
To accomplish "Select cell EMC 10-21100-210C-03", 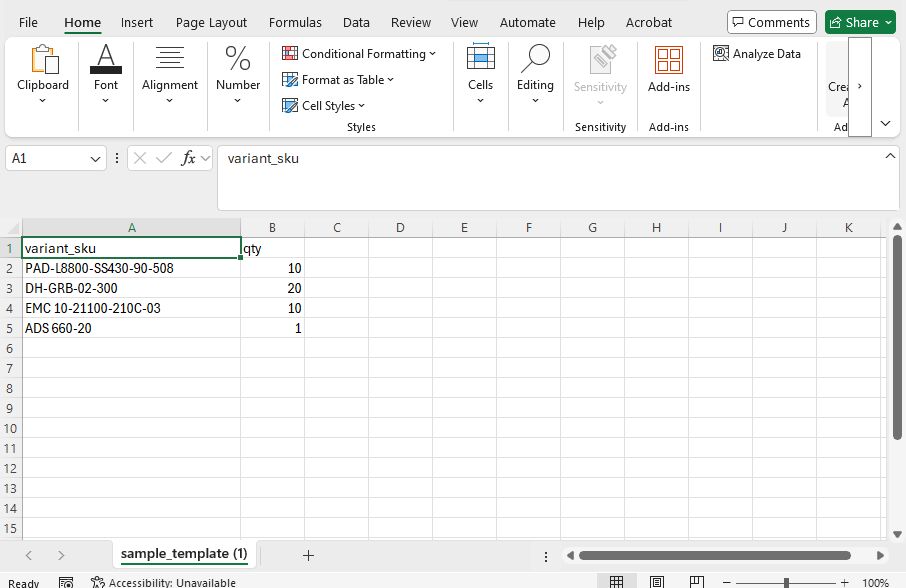I will [x=131, y=308].
